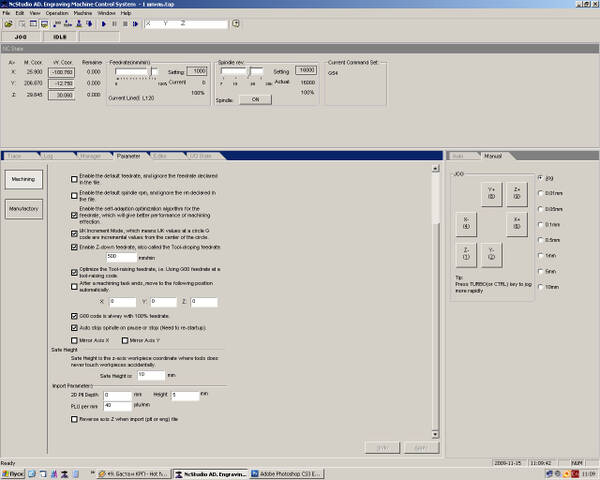Screen dimensions: 600x480
Task: Click the Z-down feedrate 500 input field
Action: pos(121,257)
